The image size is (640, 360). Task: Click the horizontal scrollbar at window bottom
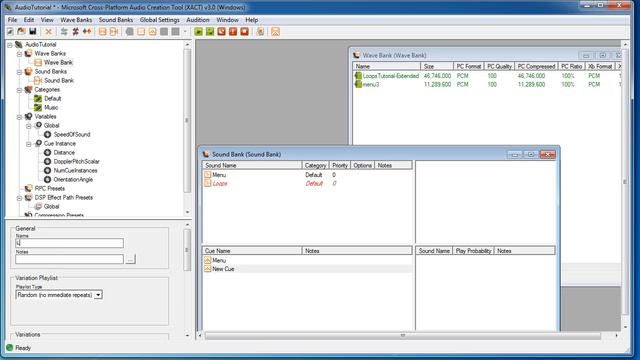402,336
